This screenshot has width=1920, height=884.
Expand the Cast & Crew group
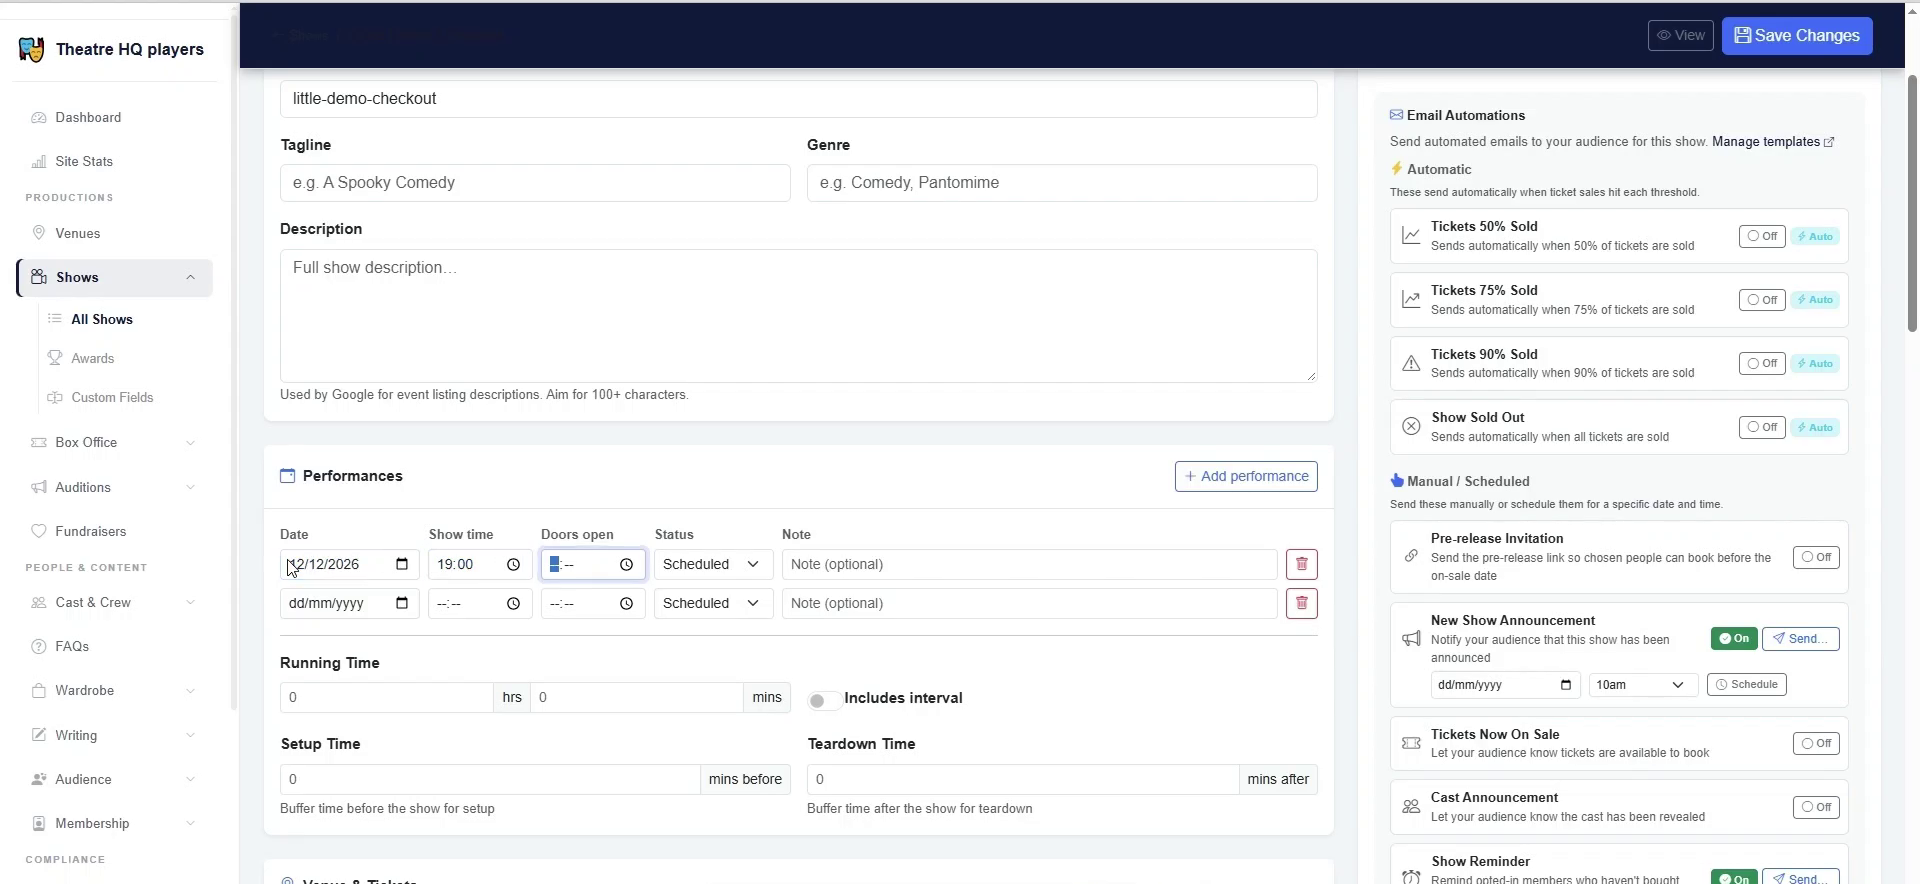pos(190,602)
